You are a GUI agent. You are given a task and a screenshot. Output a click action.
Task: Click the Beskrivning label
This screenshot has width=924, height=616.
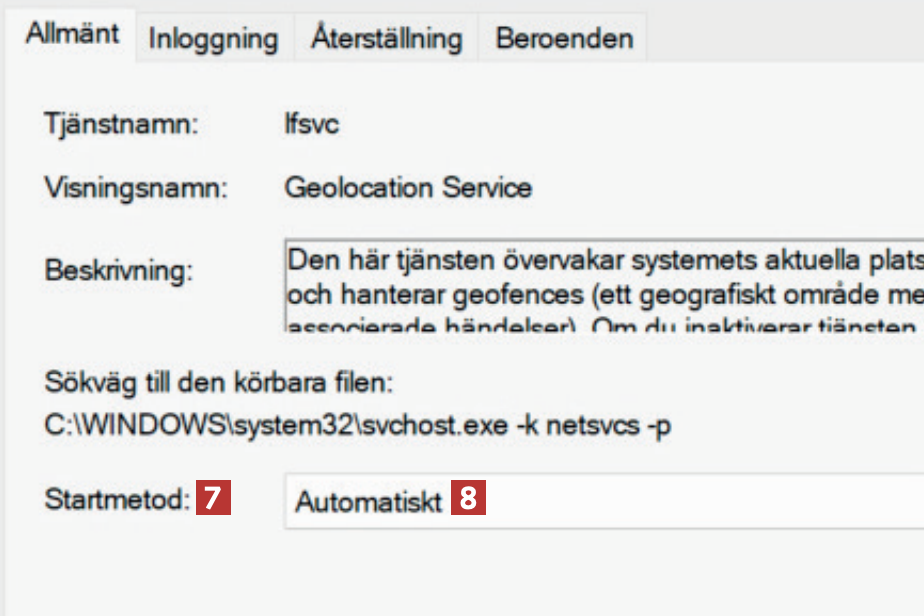(119, 271)
